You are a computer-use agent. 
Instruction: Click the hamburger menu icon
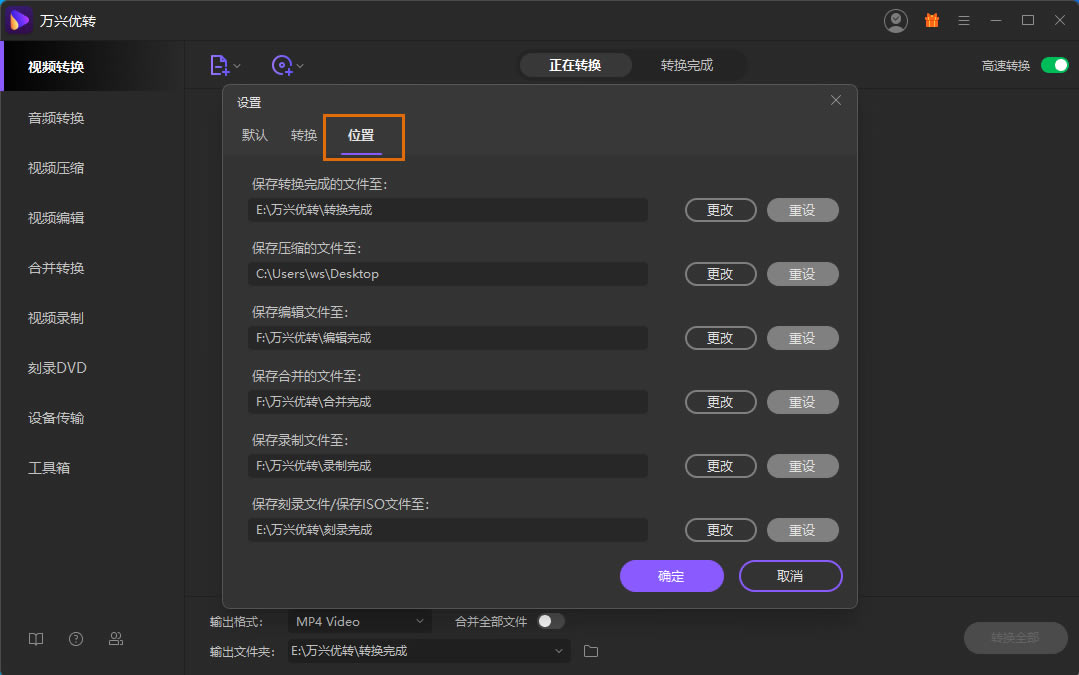point(964,19)
